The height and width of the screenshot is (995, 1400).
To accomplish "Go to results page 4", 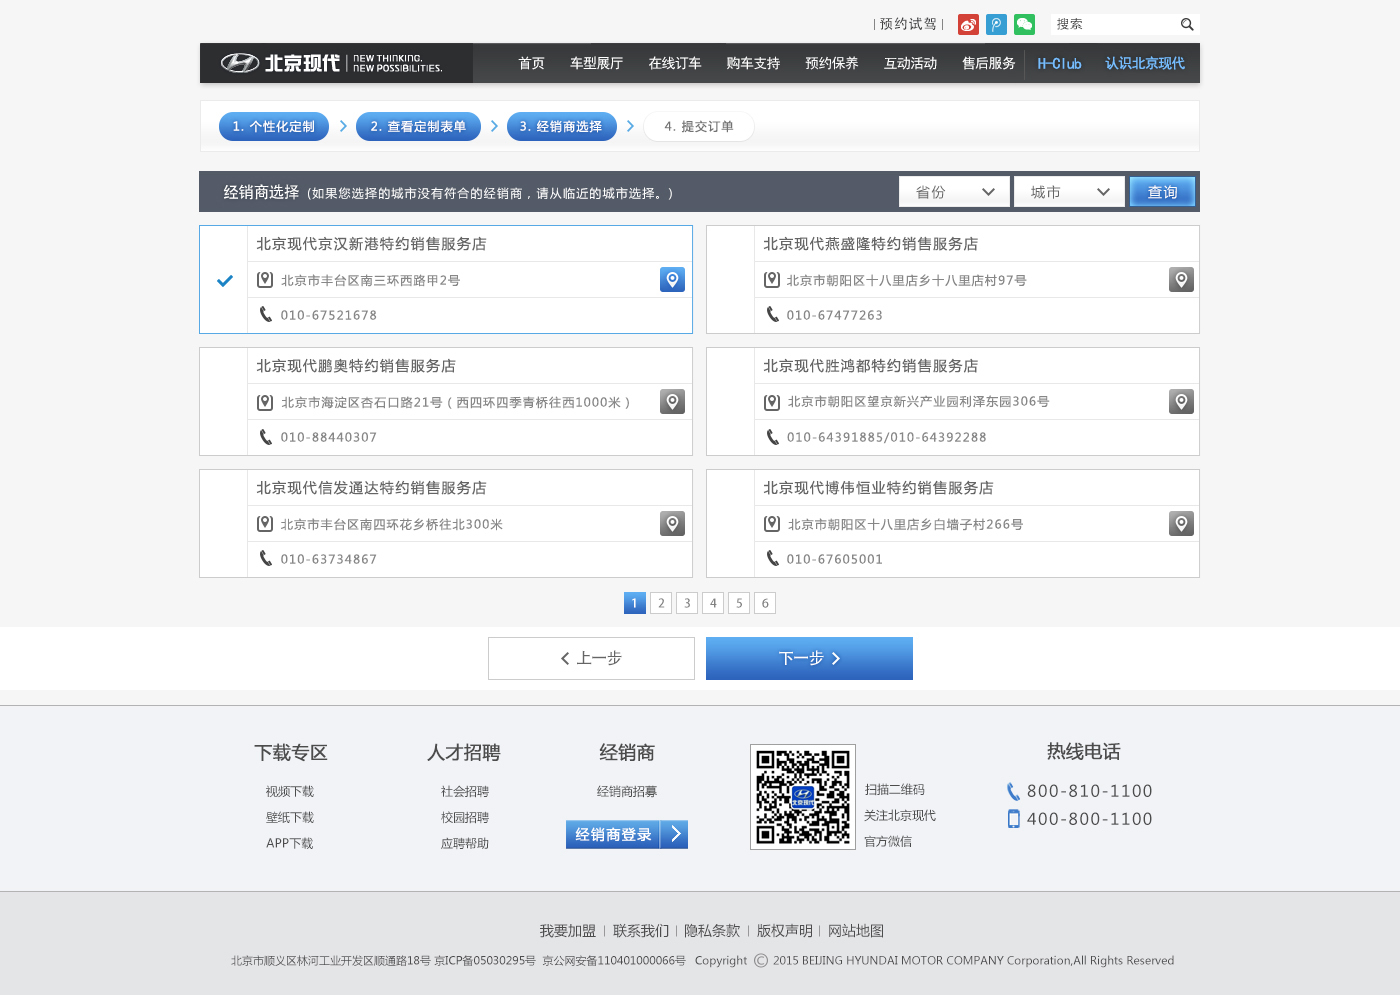I will click(x=713, y=603).
